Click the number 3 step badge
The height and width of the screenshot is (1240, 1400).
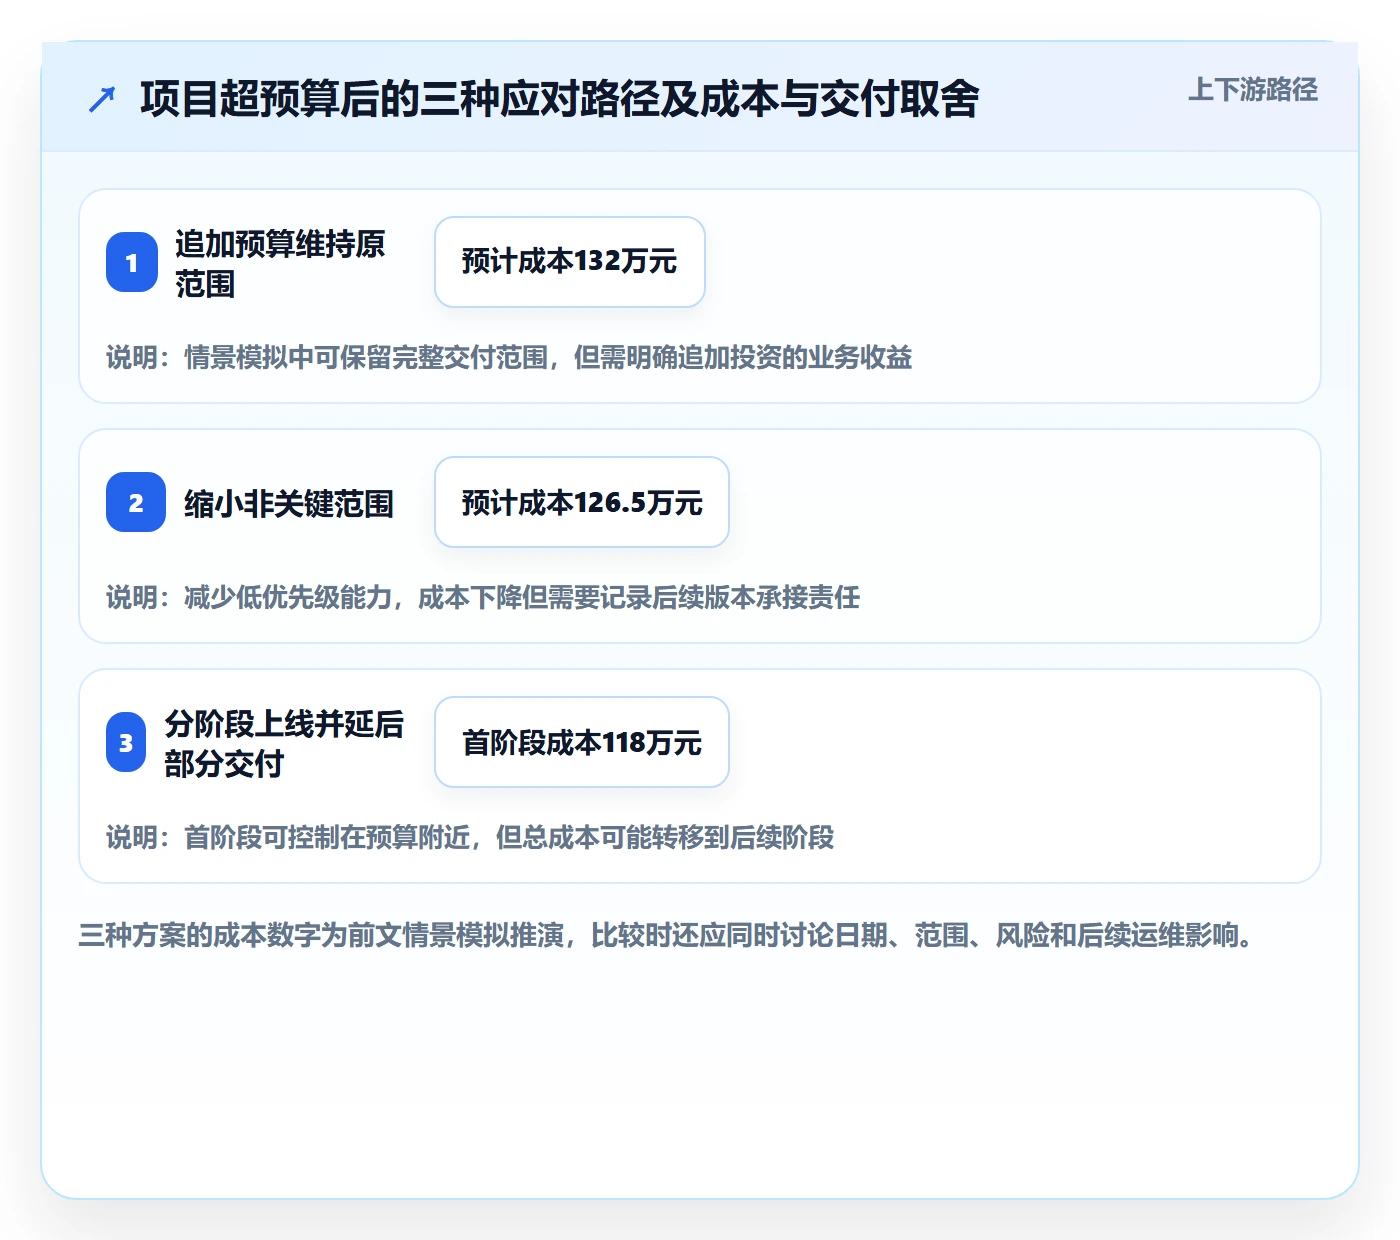coord(126,742)
